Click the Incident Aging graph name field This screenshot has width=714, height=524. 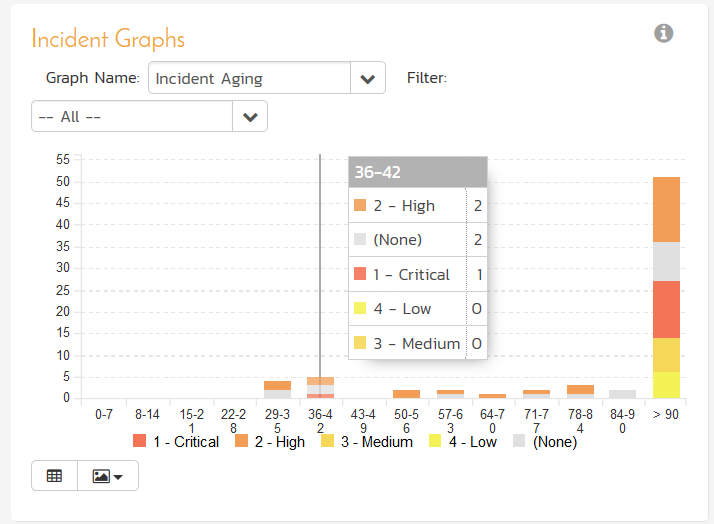coord(249,78)
